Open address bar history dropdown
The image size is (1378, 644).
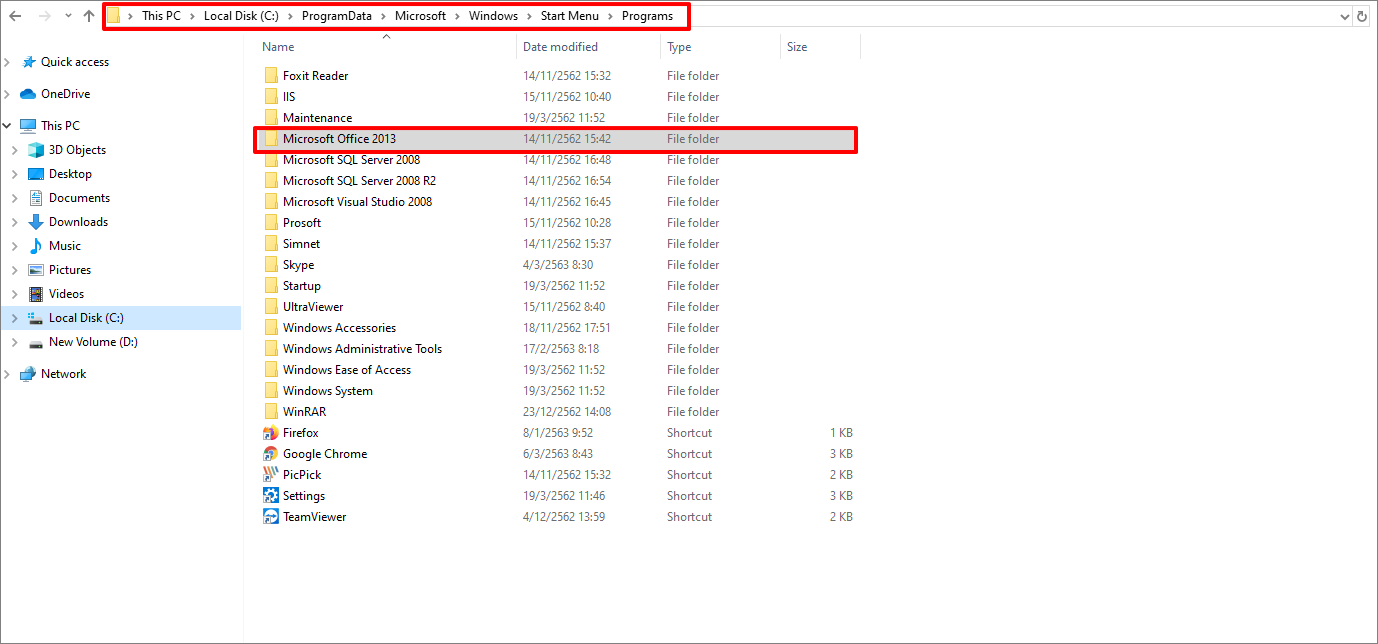pyautogui.click(x=1345, y=16)
